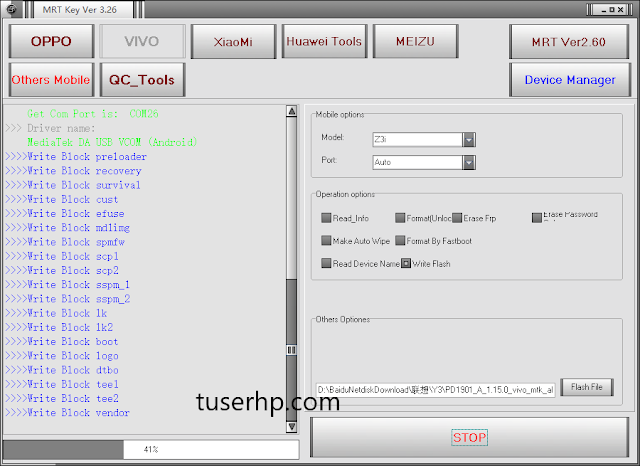The image size is (640, 466).
Task: Expand the Port dropdown arrow
Action: [x=469, y=162]
